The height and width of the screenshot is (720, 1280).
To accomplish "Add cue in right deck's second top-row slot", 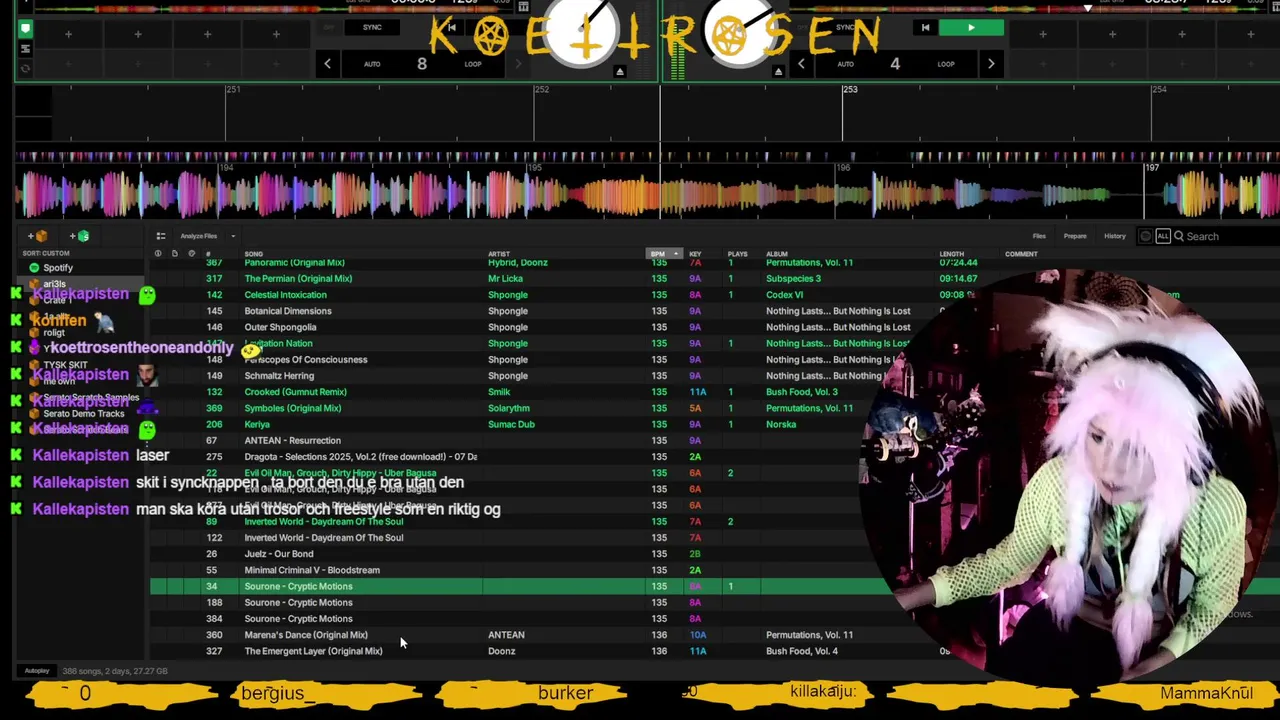I will tap(1112, 34).
